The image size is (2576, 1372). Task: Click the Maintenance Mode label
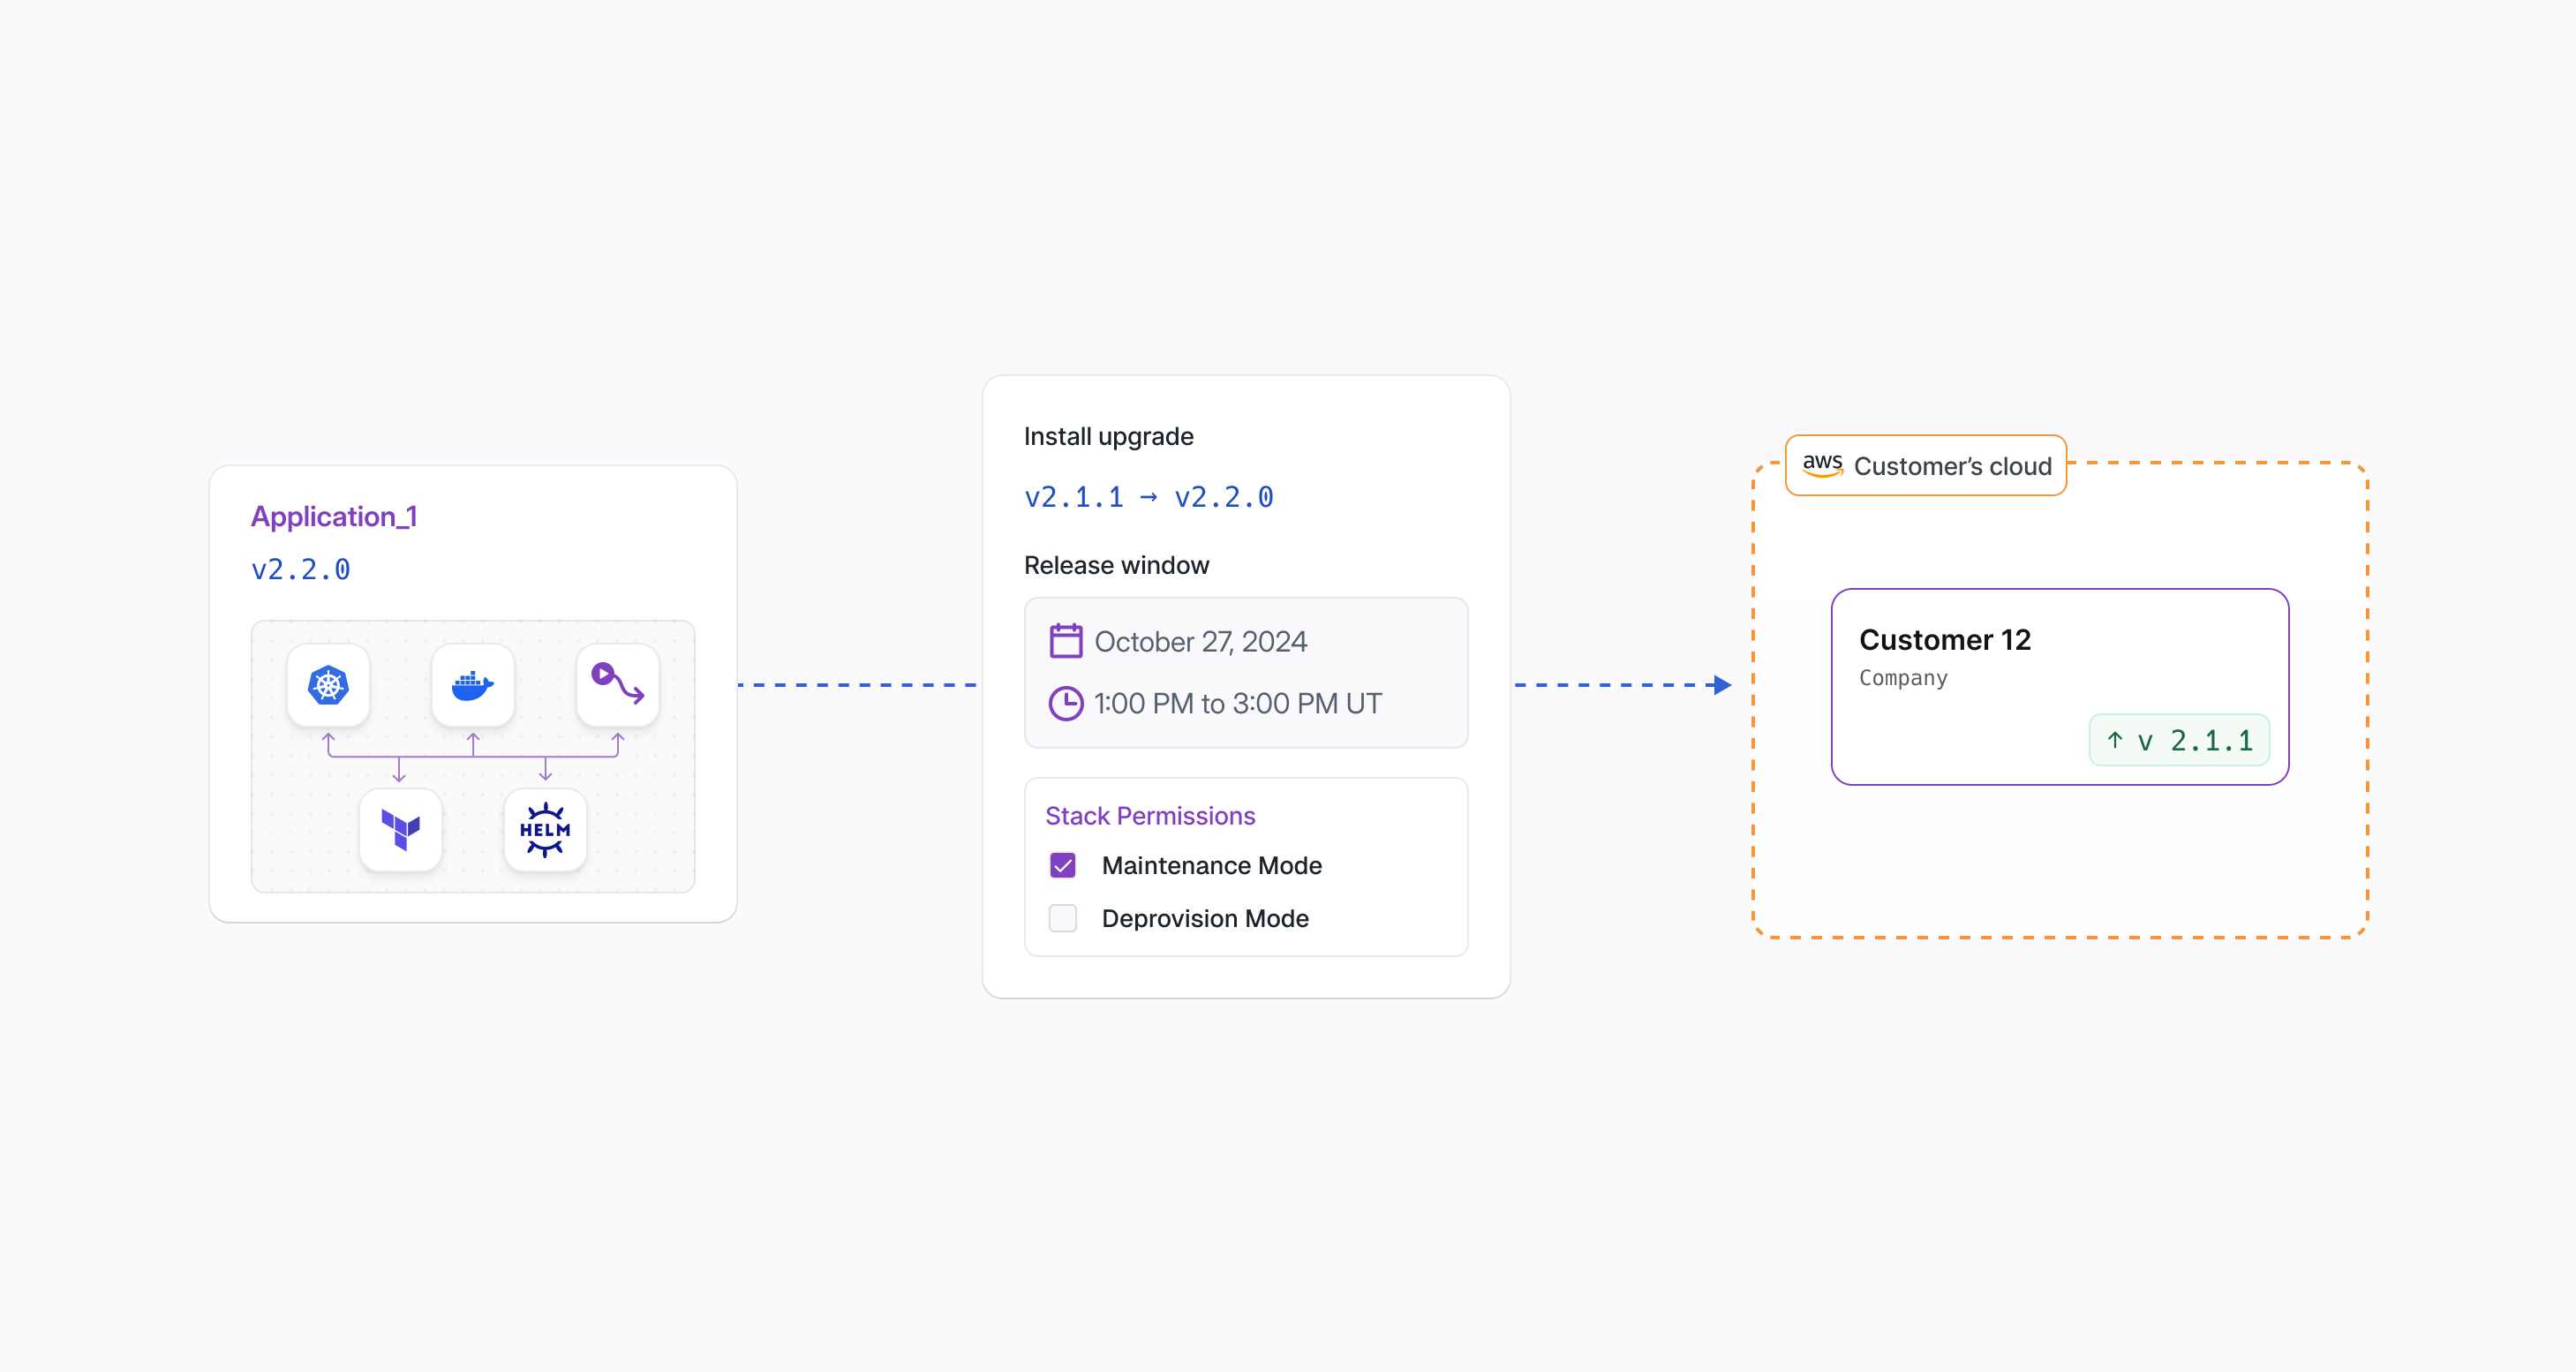[x=1211, y=865]
